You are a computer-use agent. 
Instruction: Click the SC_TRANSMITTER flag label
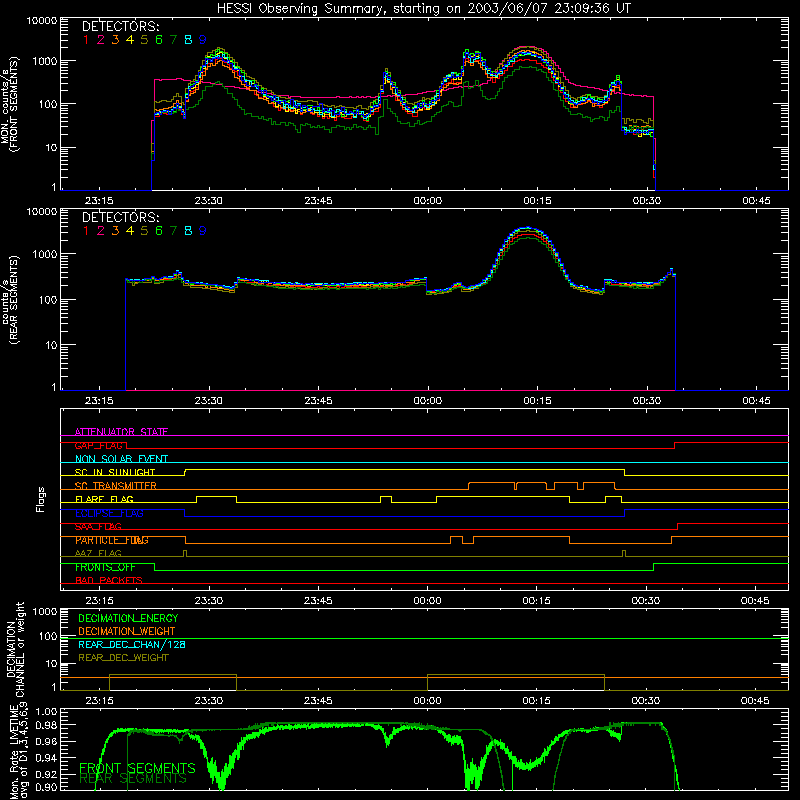point(116,486)
